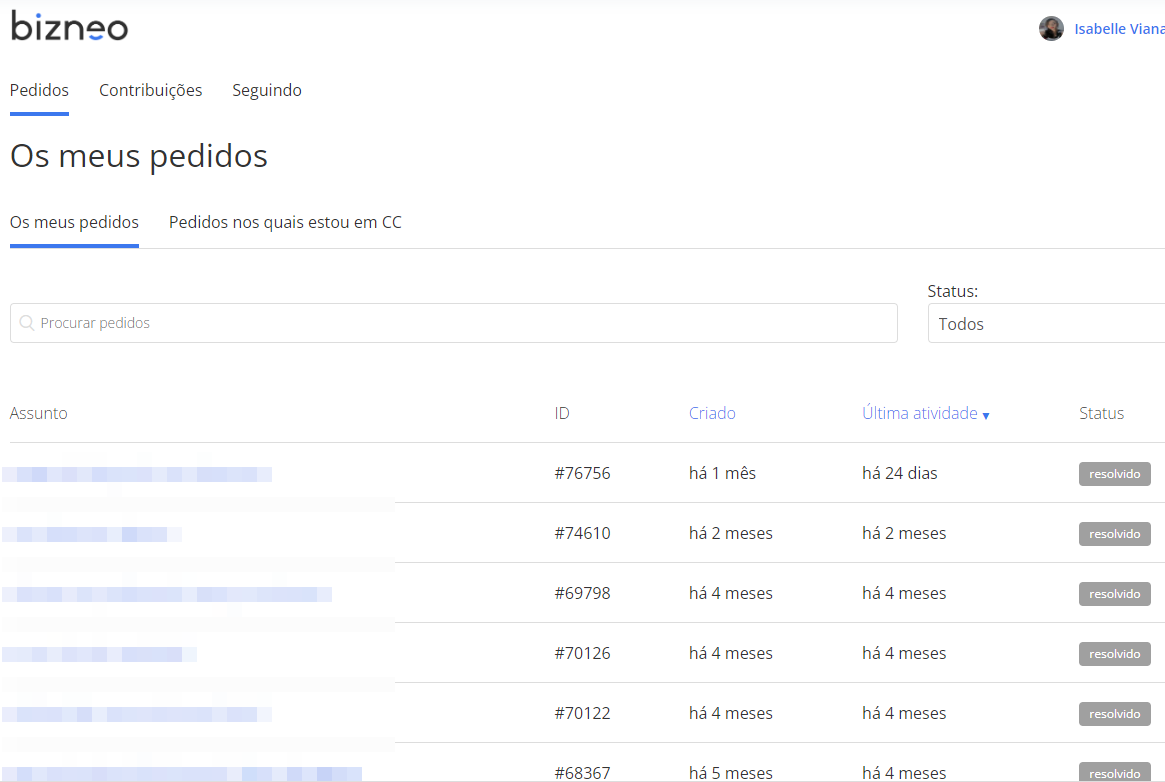Click the resolvido badge for #70122
1165x782 pixels.
[x=1114, y=714]
